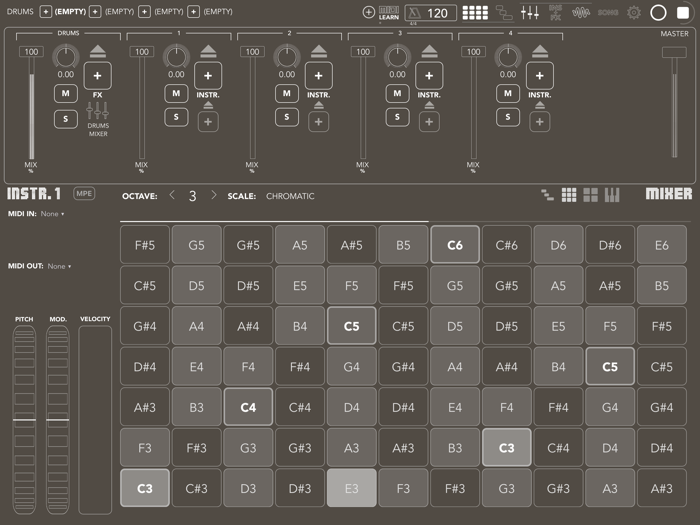The image size is (700, 525).
Task: Open the mixer faders icon in top toolbar
Action: [530, 12]
